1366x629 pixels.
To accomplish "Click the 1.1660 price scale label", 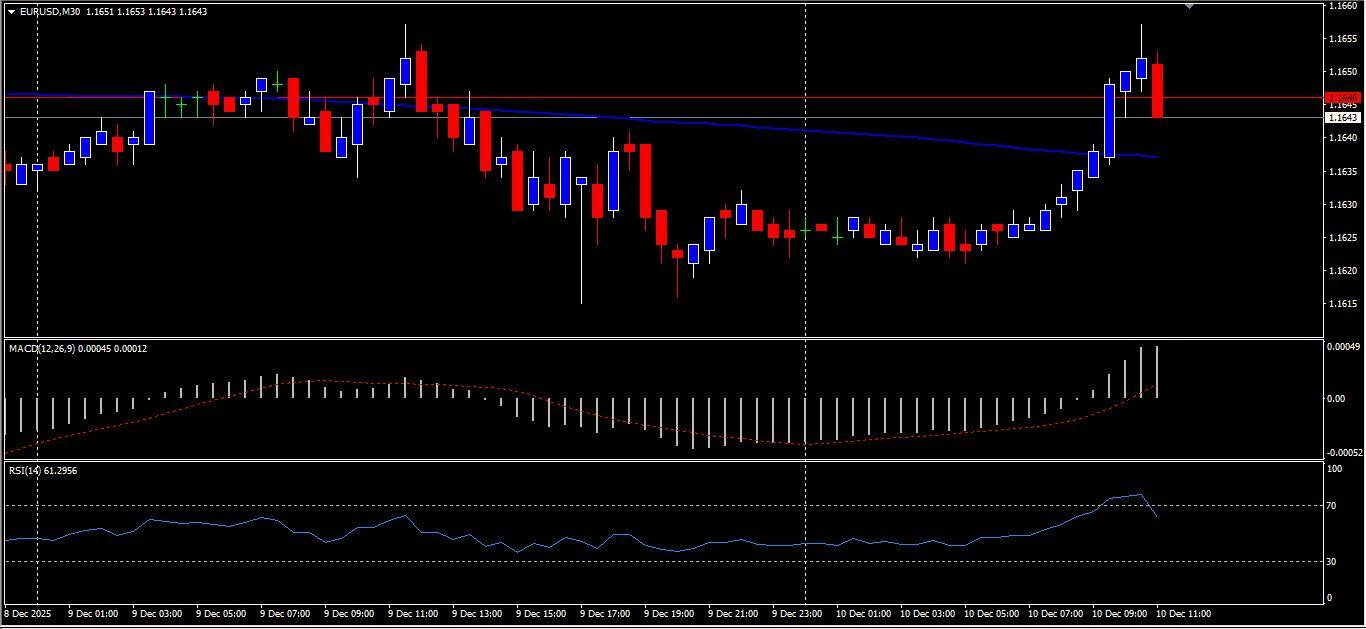I will [1342, 6].
